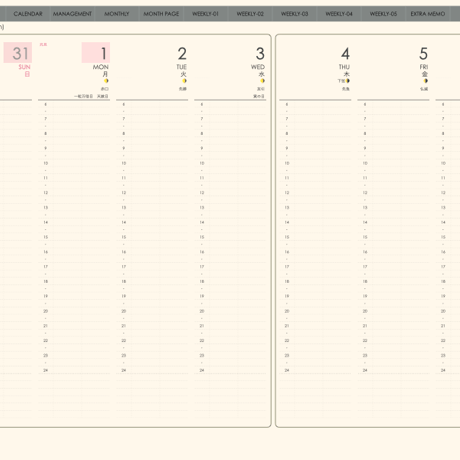460x460 pixels.
Task: Click the pink date 1 Monday box
Action: pyautogui.click(x=96, y=53)
